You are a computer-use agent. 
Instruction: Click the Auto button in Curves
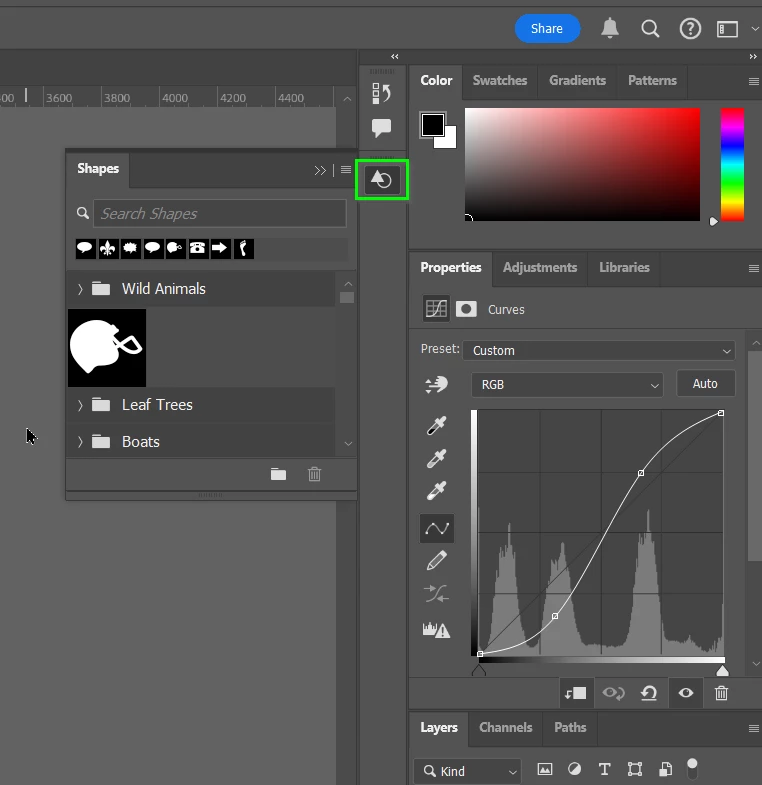(705, 384)
